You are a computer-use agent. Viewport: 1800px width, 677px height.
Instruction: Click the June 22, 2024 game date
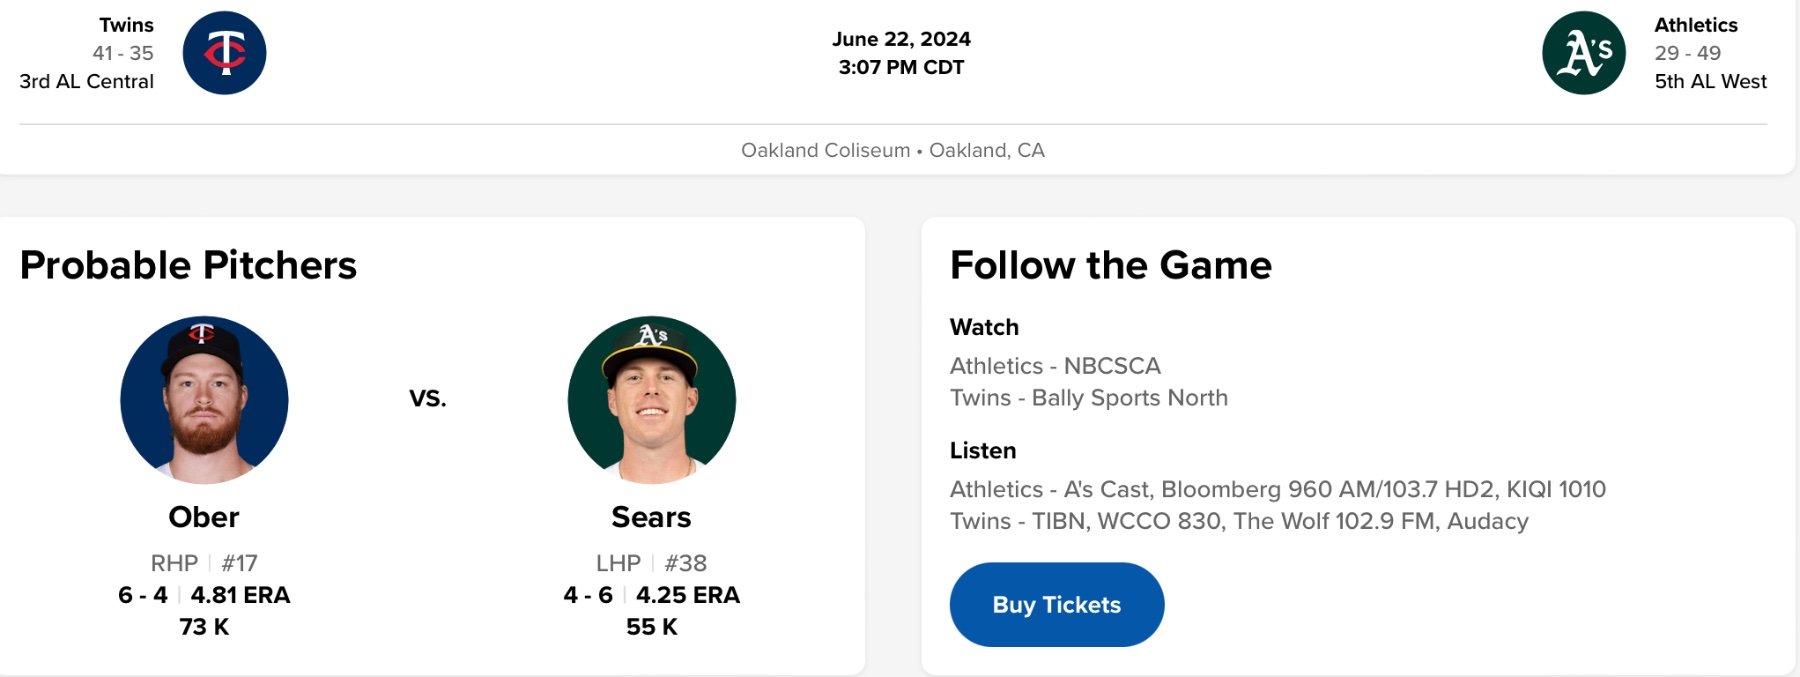coord(901,39)
